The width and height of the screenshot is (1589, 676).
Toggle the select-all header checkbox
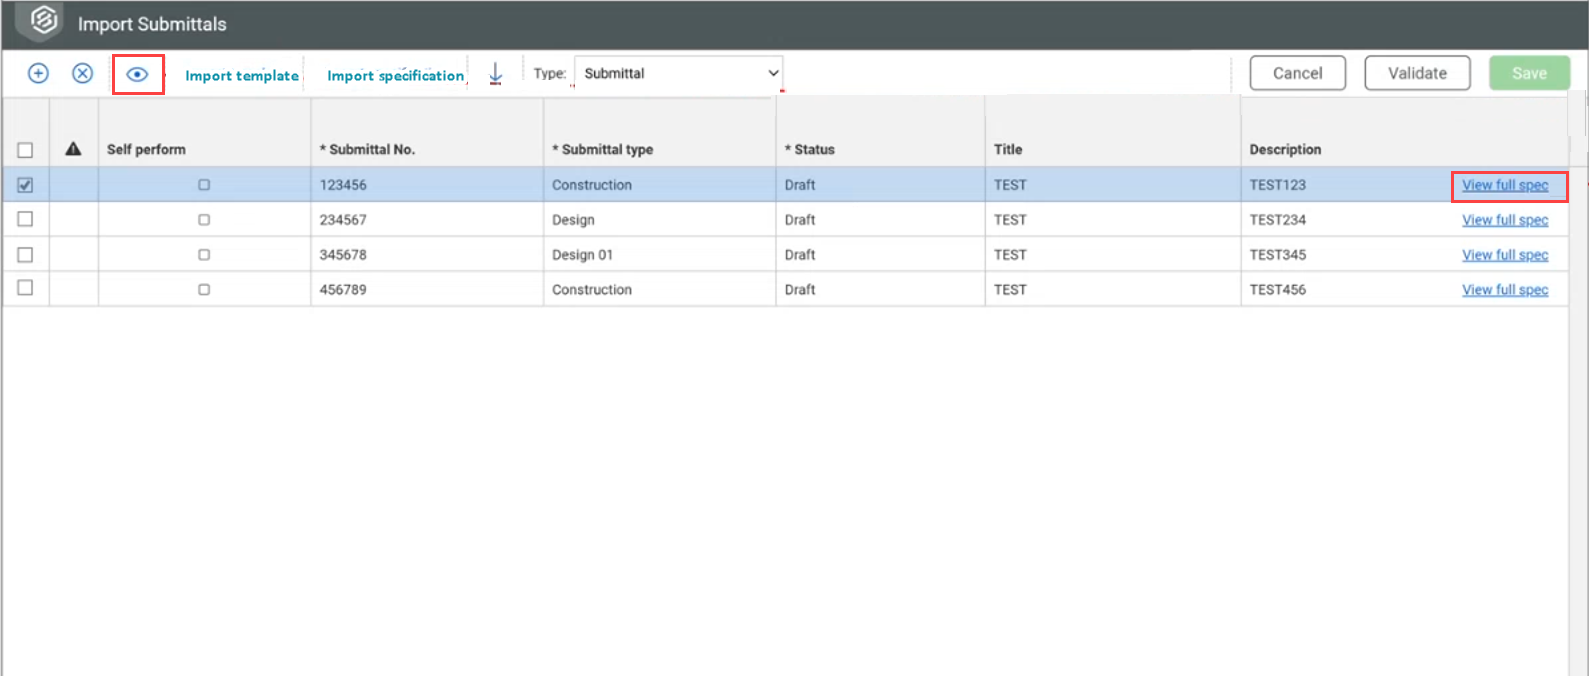26,150
